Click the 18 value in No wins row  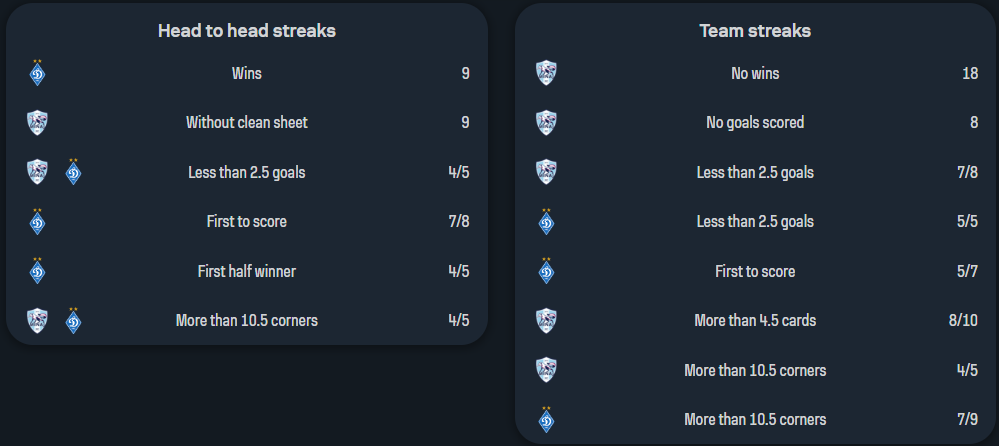tap(970, 73)
